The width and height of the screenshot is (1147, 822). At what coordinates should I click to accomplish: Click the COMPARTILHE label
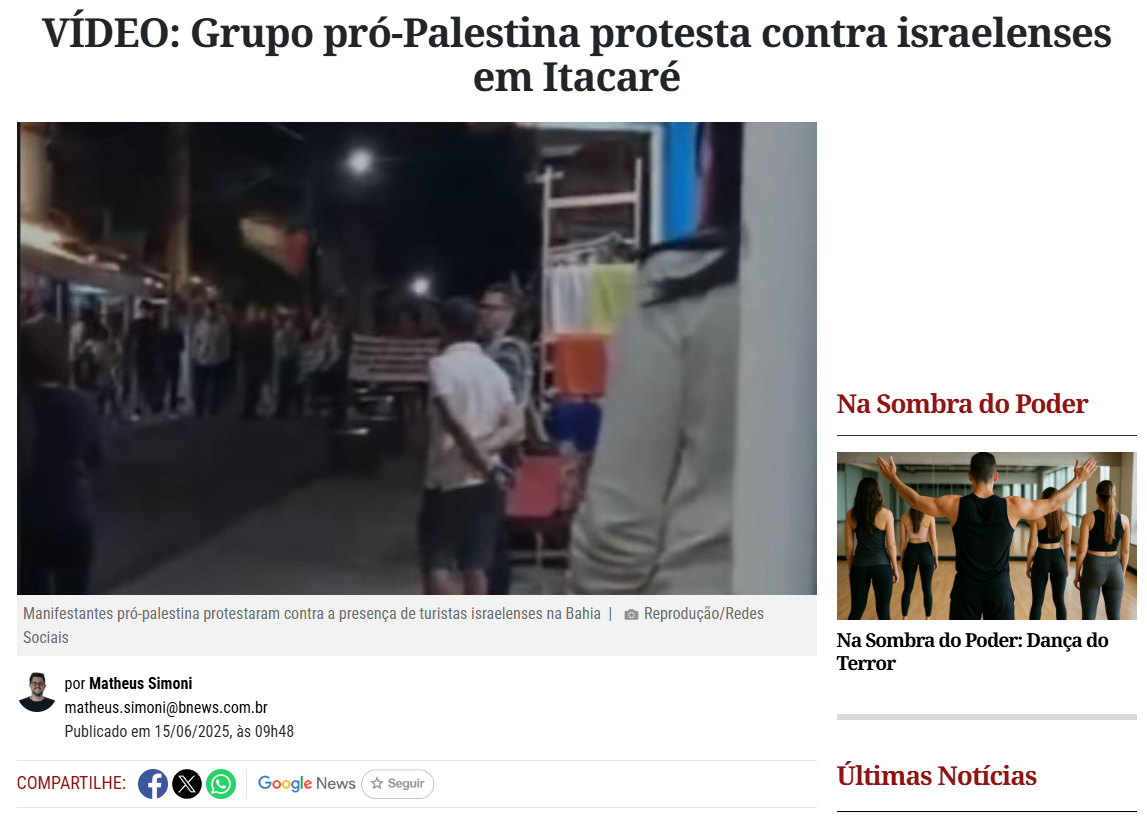point(71,783)
